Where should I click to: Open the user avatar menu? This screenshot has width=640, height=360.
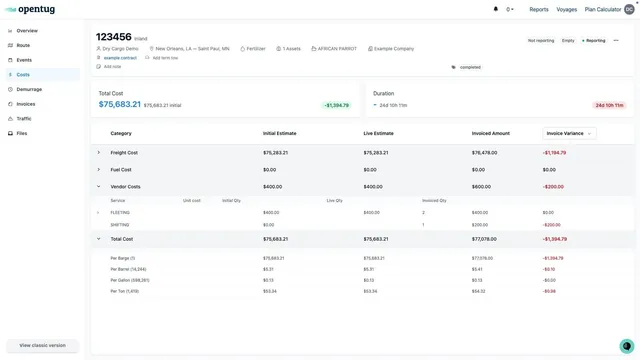point(629,9)
